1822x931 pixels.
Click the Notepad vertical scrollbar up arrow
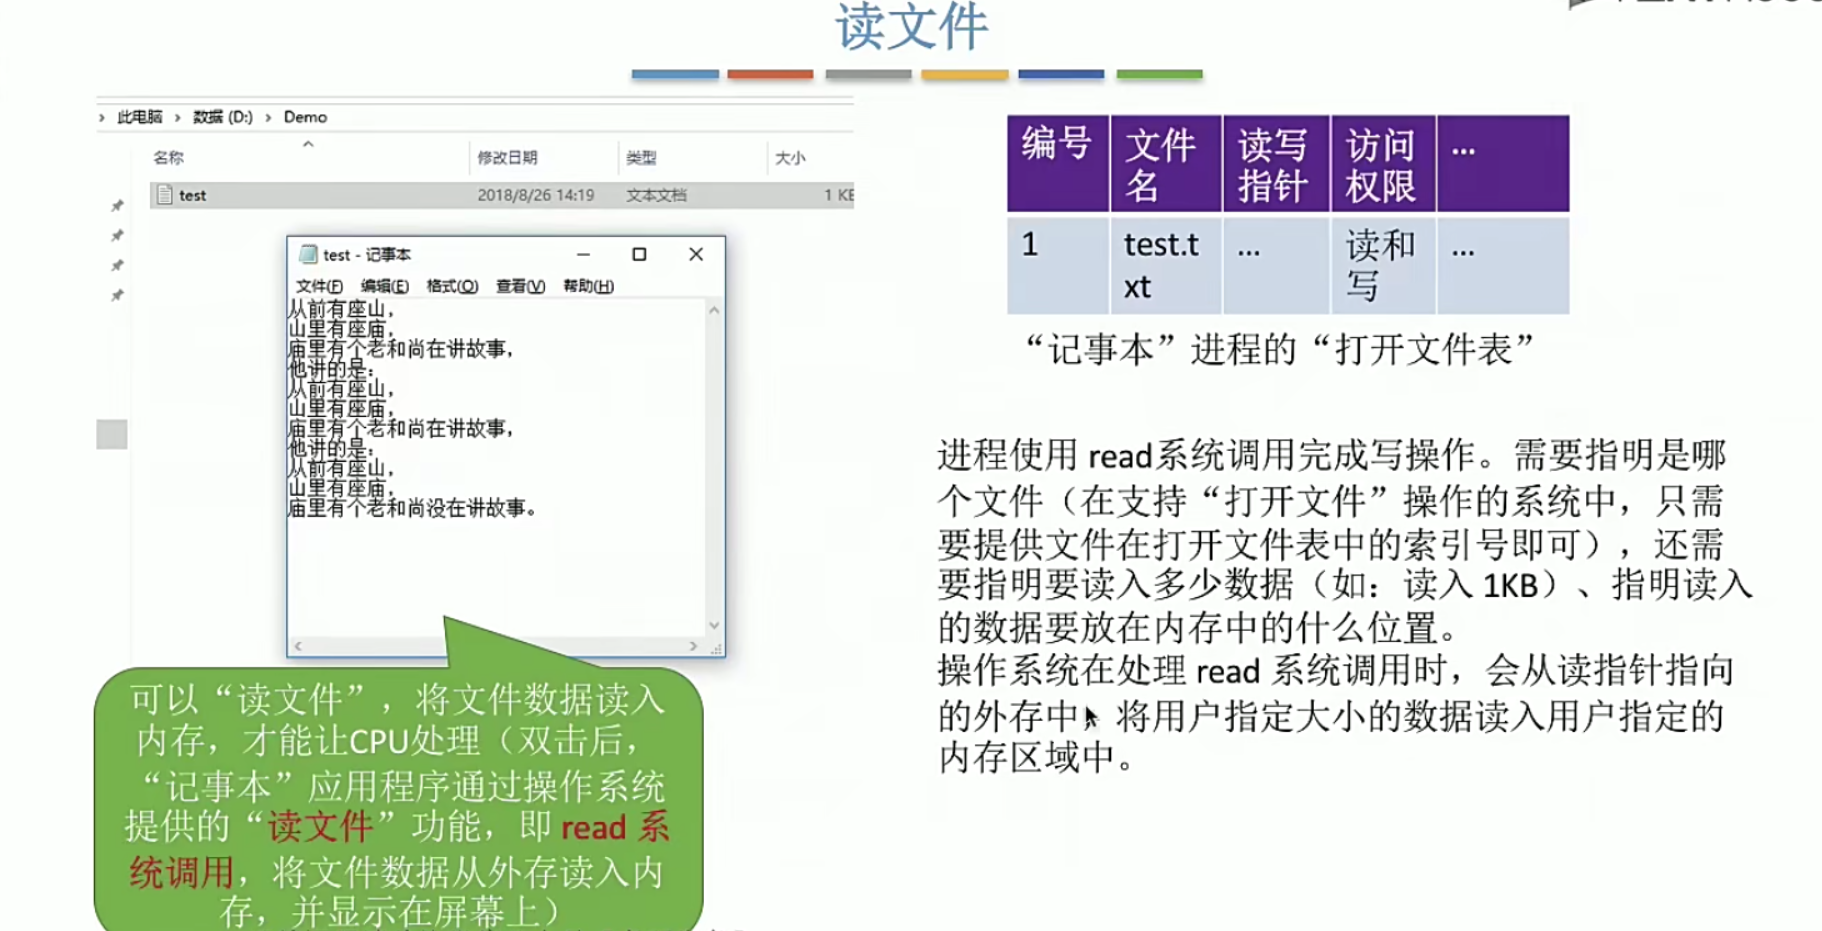[x=714, y=310]
